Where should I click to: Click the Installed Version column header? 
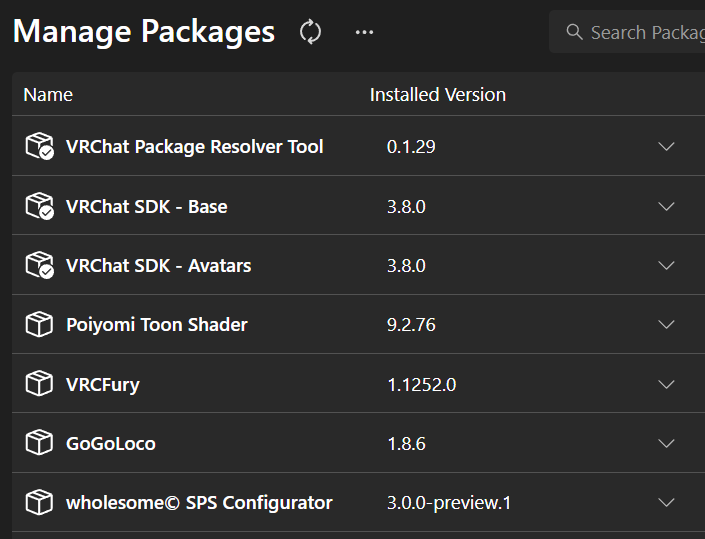pyautogui.click(x=438, y=95)
